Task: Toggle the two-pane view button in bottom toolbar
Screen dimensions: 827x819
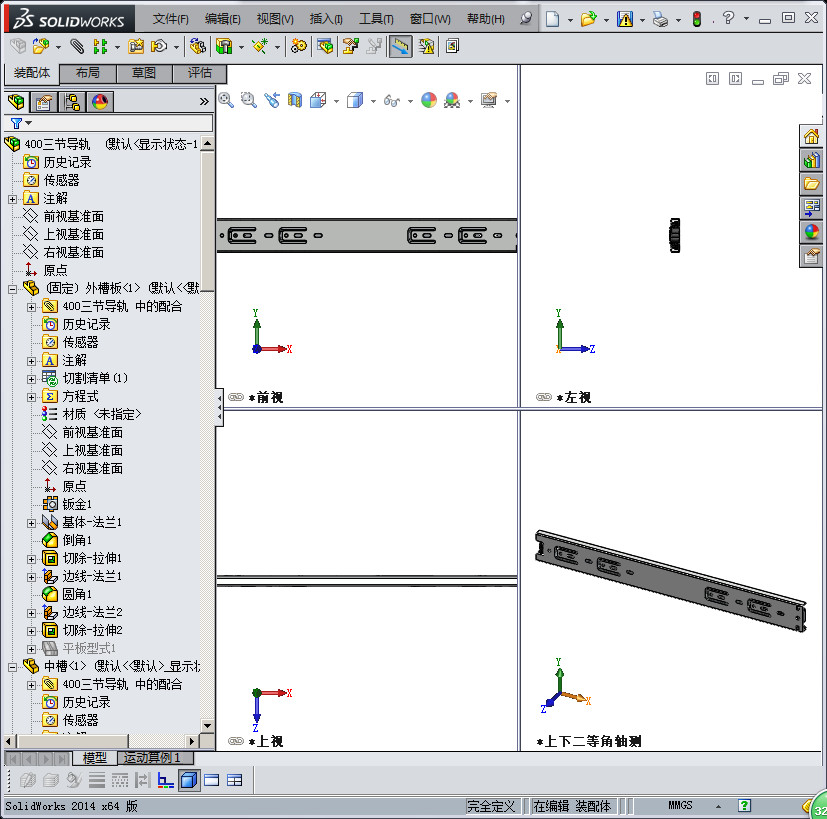Action: tap(211, 780)
